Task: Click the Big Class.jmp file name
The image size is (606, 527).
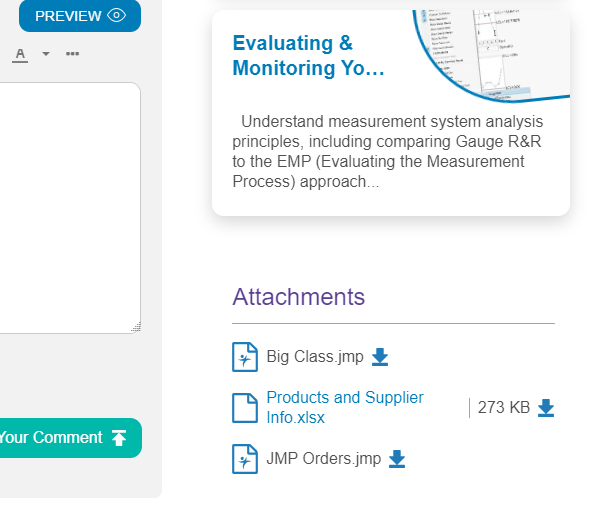Action: tap(315, 357)
